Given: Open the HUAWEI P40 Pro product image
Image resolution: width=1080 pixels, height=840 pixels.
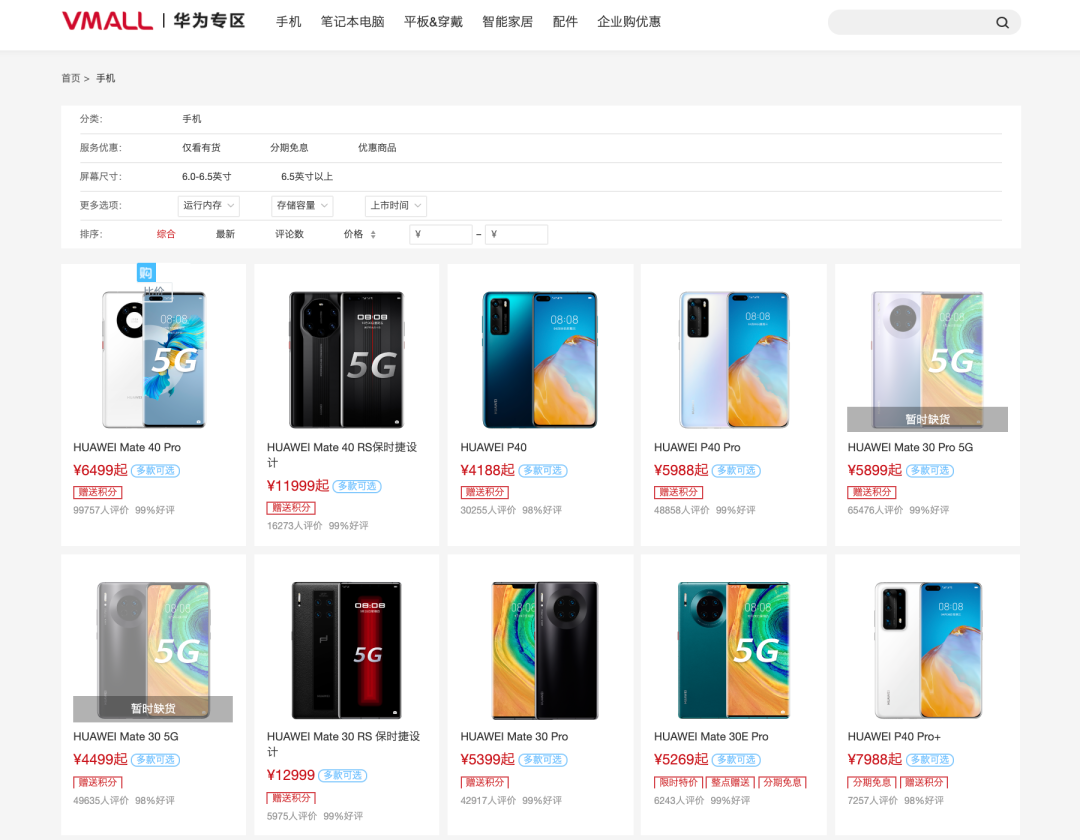Looking at the screenshot, I should click(734, 359).
